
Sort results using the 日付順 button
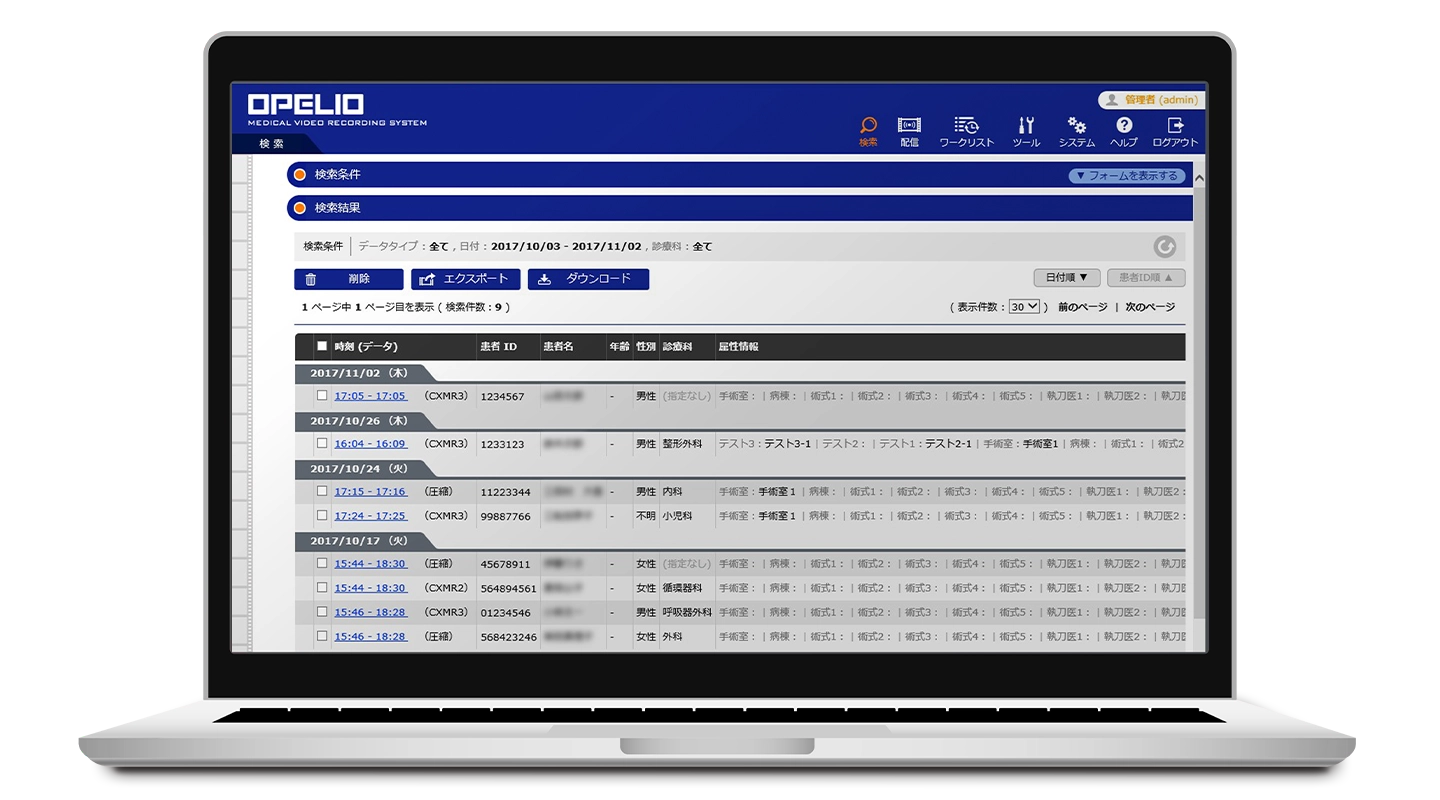(x=1066, y=278)
